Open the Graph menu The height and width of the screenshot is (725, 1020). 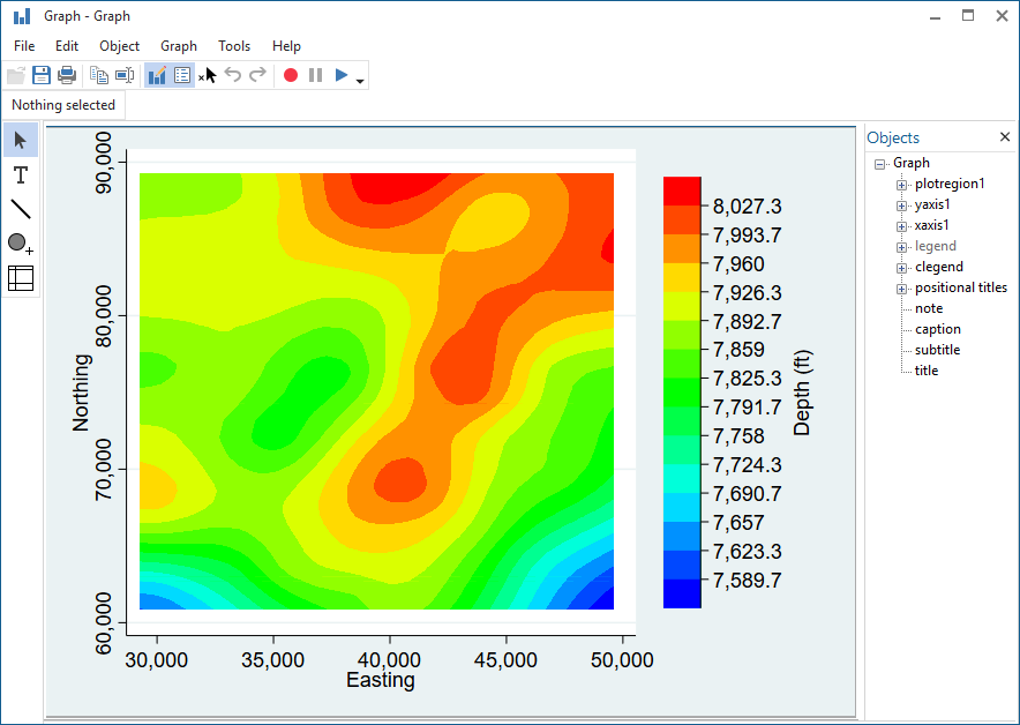(x=178, y=46)
